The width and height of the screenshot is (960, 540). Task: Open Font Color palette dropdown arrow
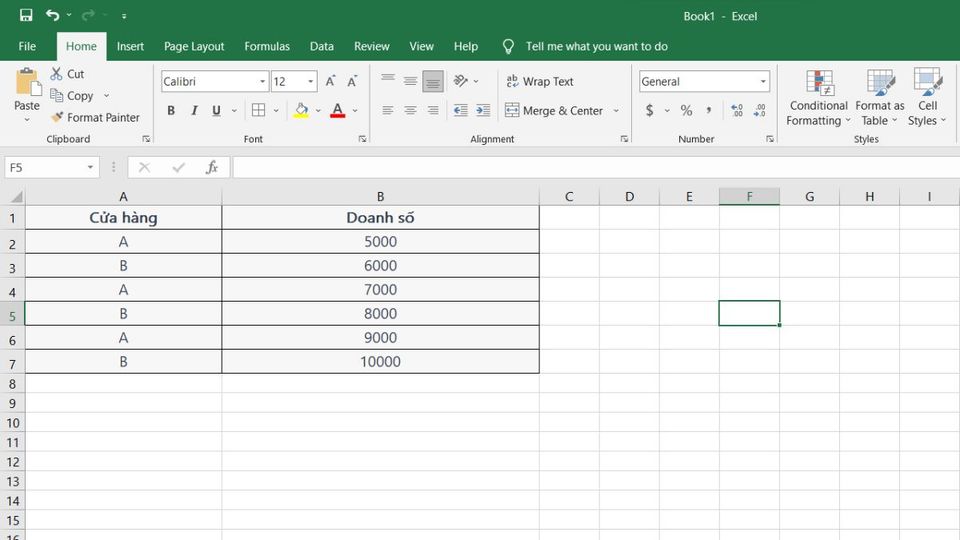[355, 111]
